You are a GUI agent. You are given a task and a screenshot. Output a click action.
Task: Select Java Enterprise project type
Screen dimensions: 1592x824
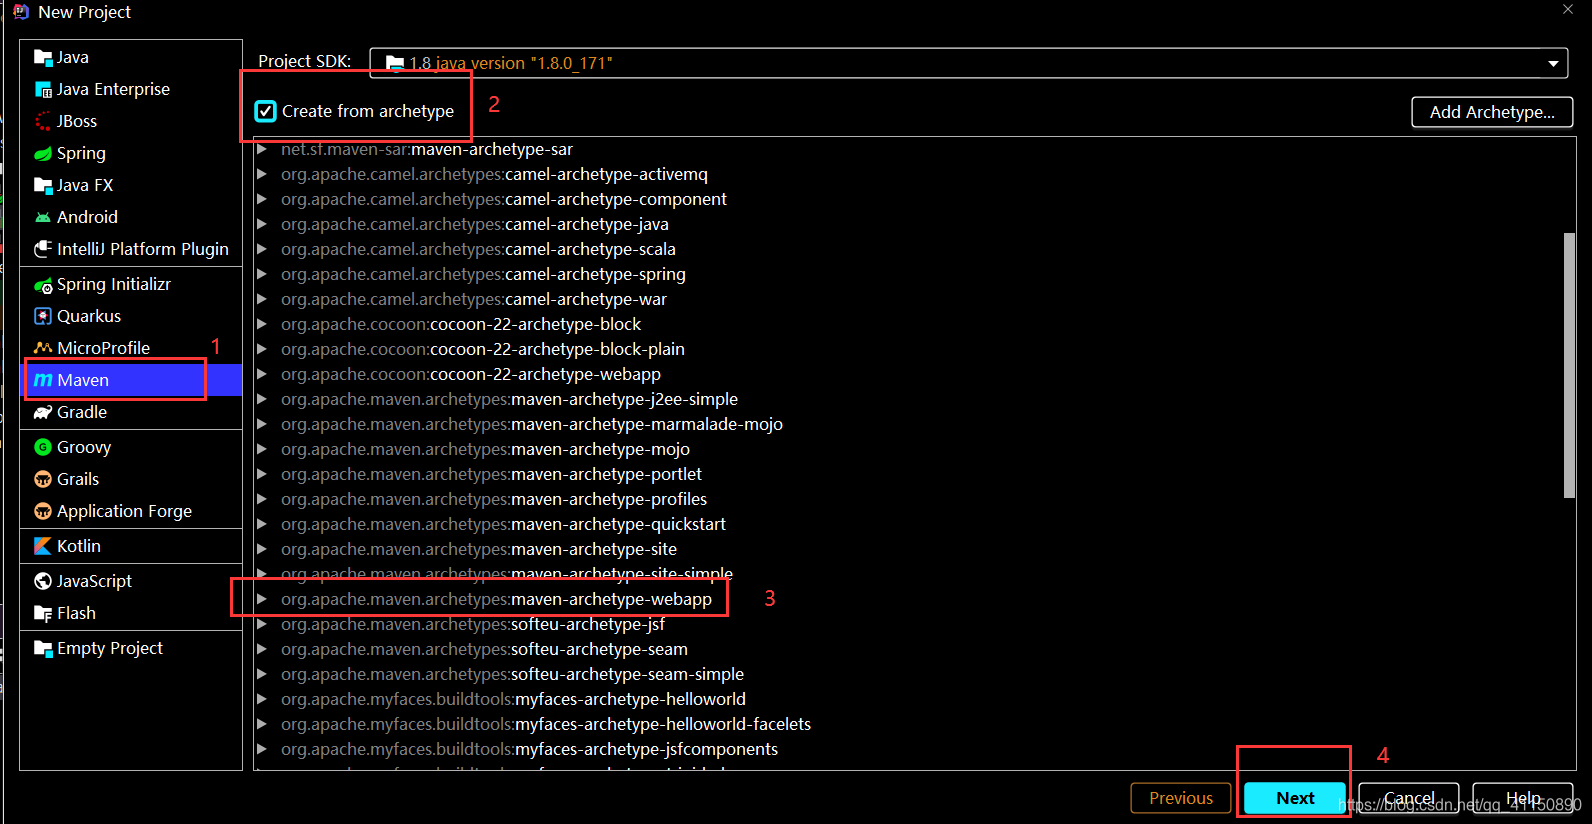click(x=131, y=89)
